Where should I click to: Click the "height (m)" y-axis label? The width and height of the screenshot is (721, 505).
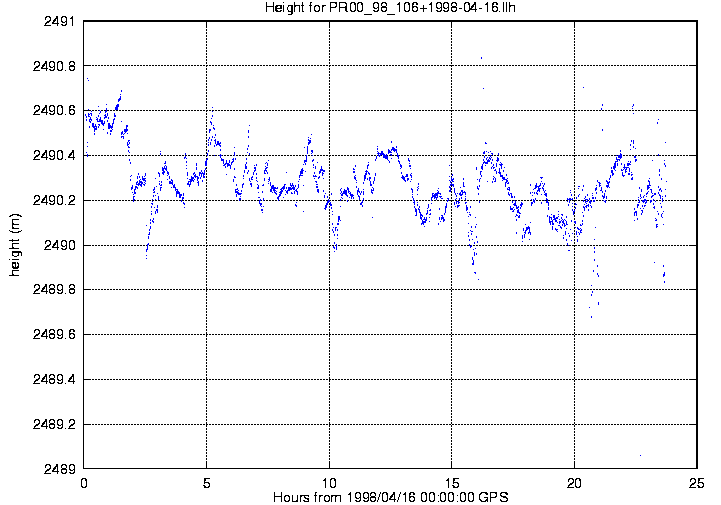coord(15,245)
